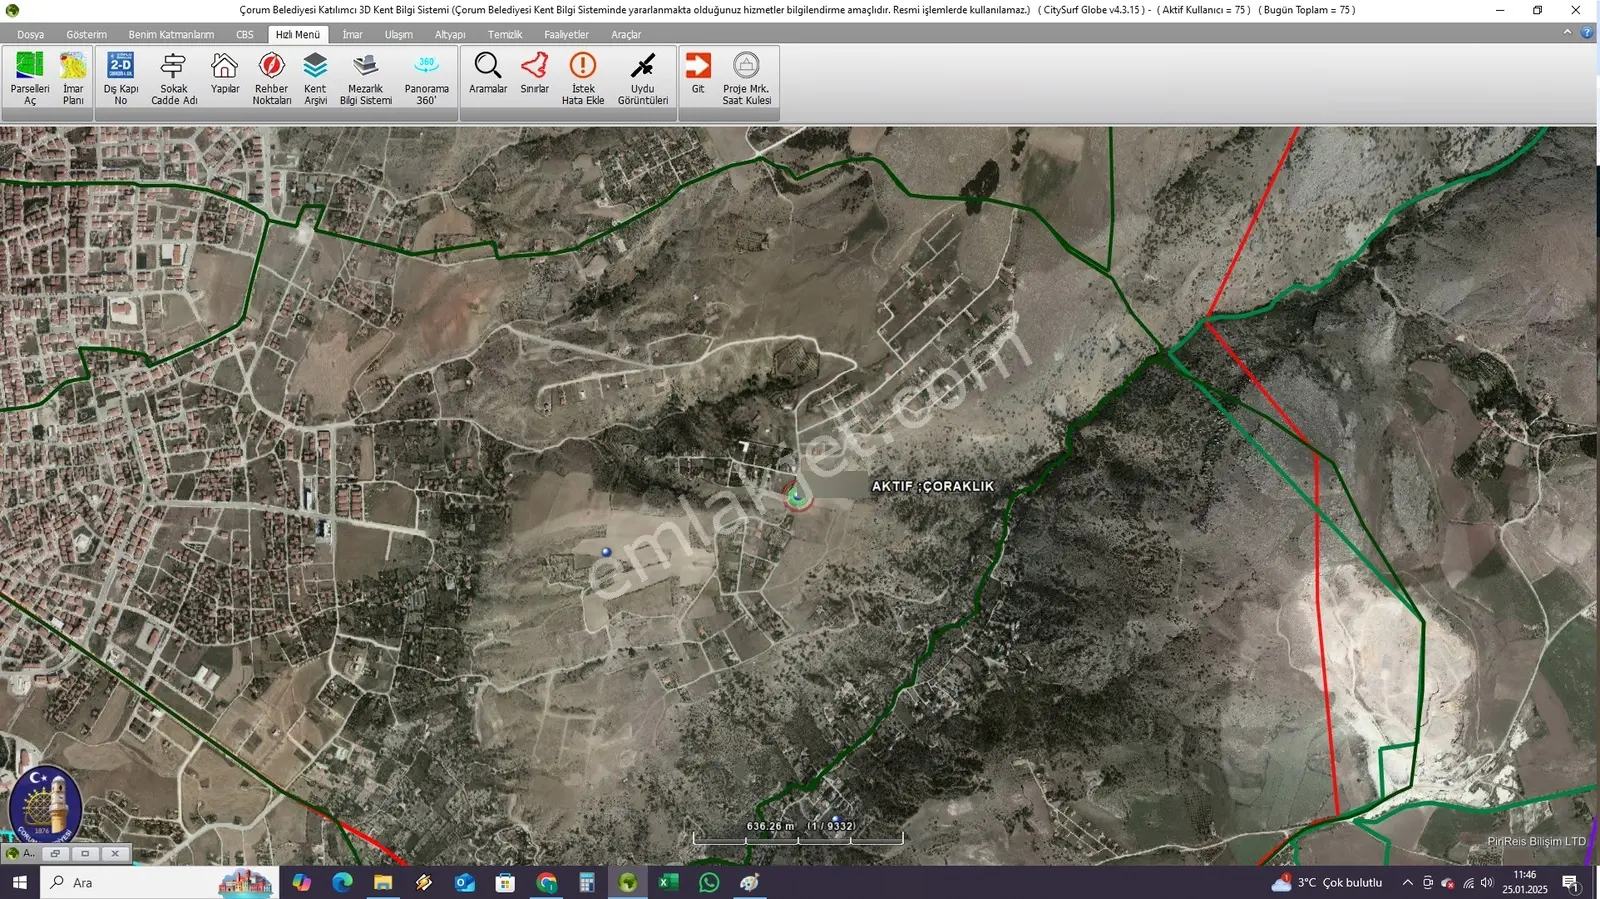Close the minimized child window

[115, 853]
